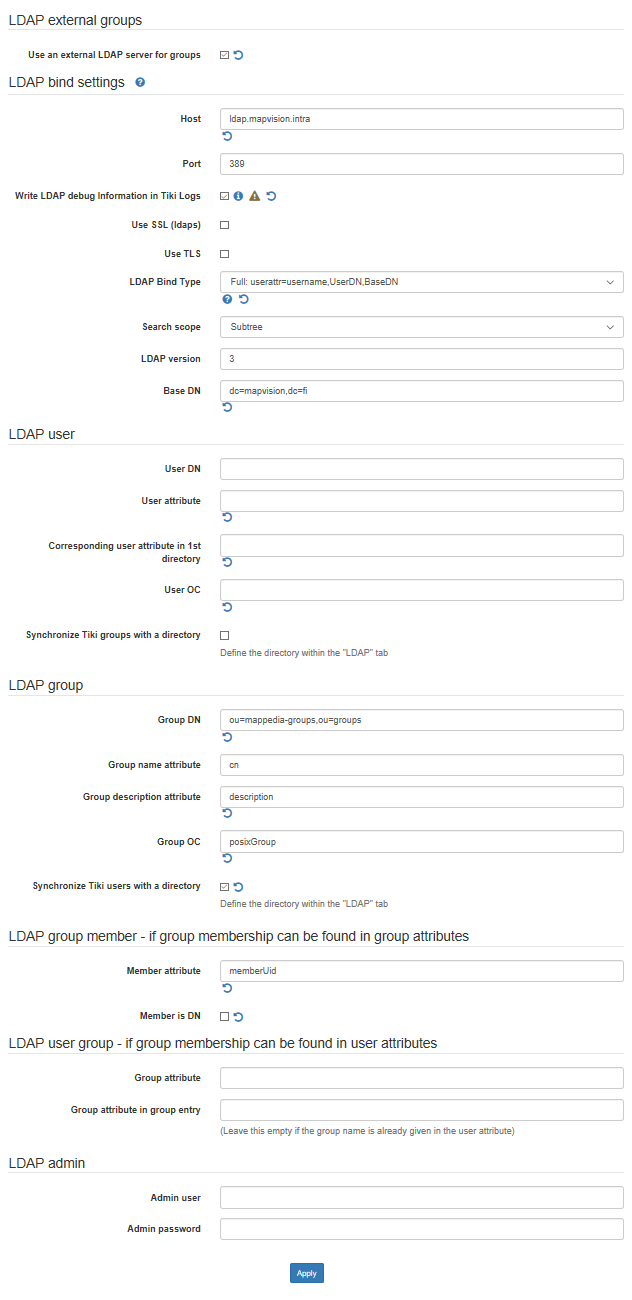Screen dimensions: 632x1300
Task: Toggle the Member is DN checkbox
Action: tap(224, 1016)
